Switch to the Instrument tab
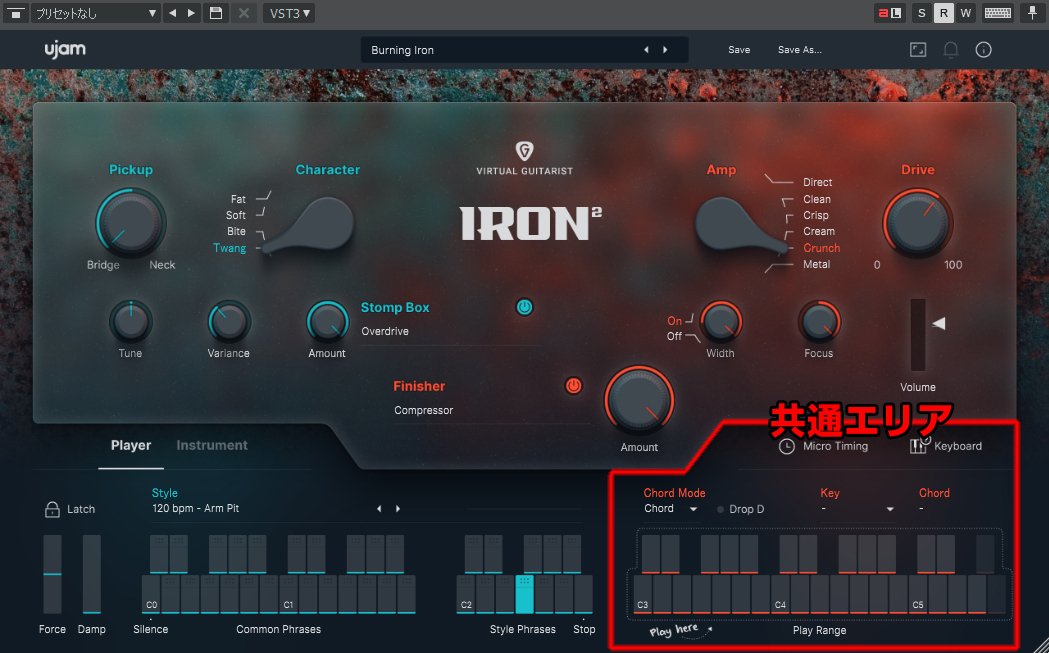Screen dimensions: 1049x653 point(211,445)
